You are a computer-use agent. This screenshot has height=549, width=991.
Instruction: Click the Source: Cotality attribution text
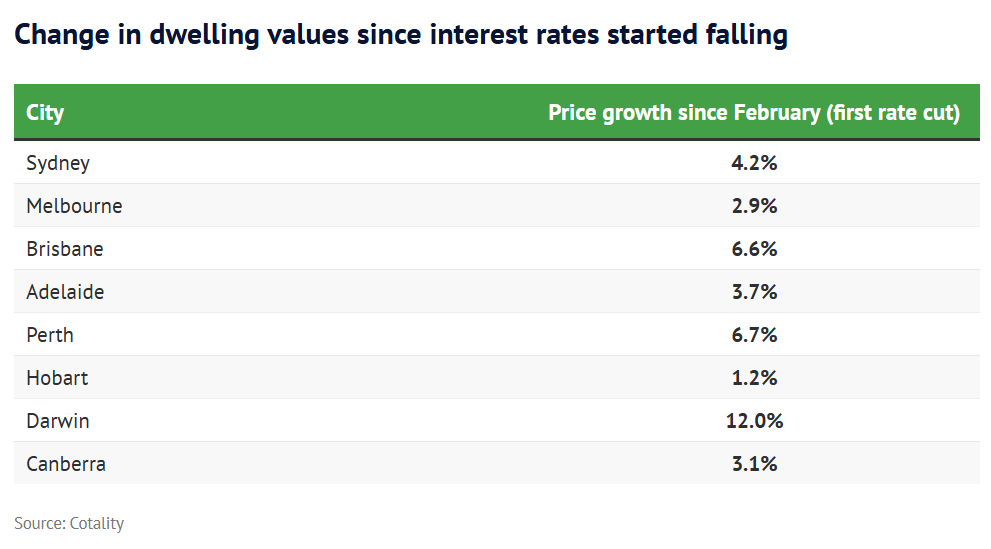pos(69,523)
